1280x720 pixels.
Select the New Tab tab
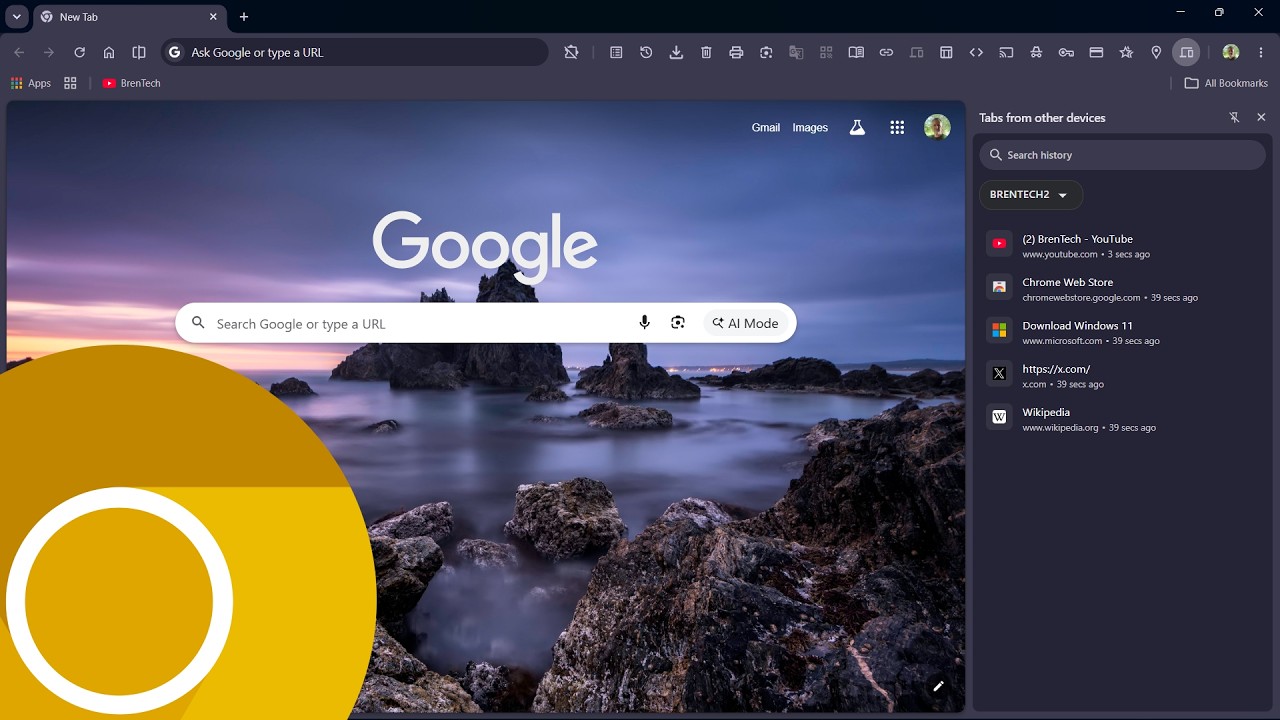(129, 17)
